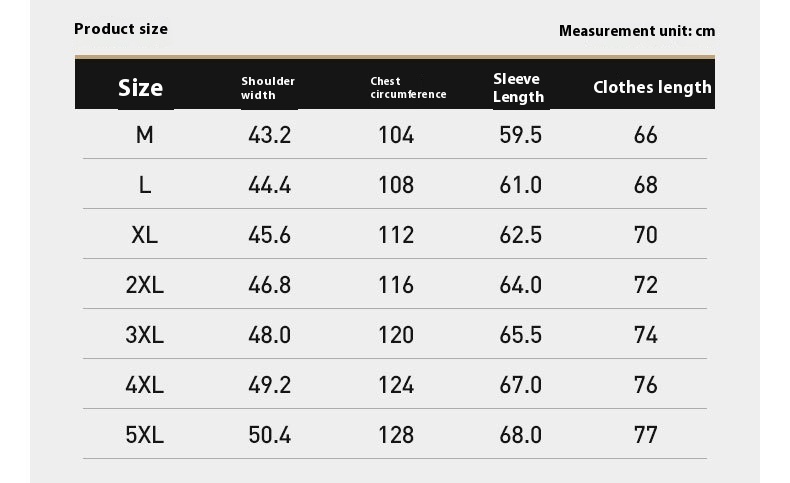Select the M size row label

[x=145, y=135]
